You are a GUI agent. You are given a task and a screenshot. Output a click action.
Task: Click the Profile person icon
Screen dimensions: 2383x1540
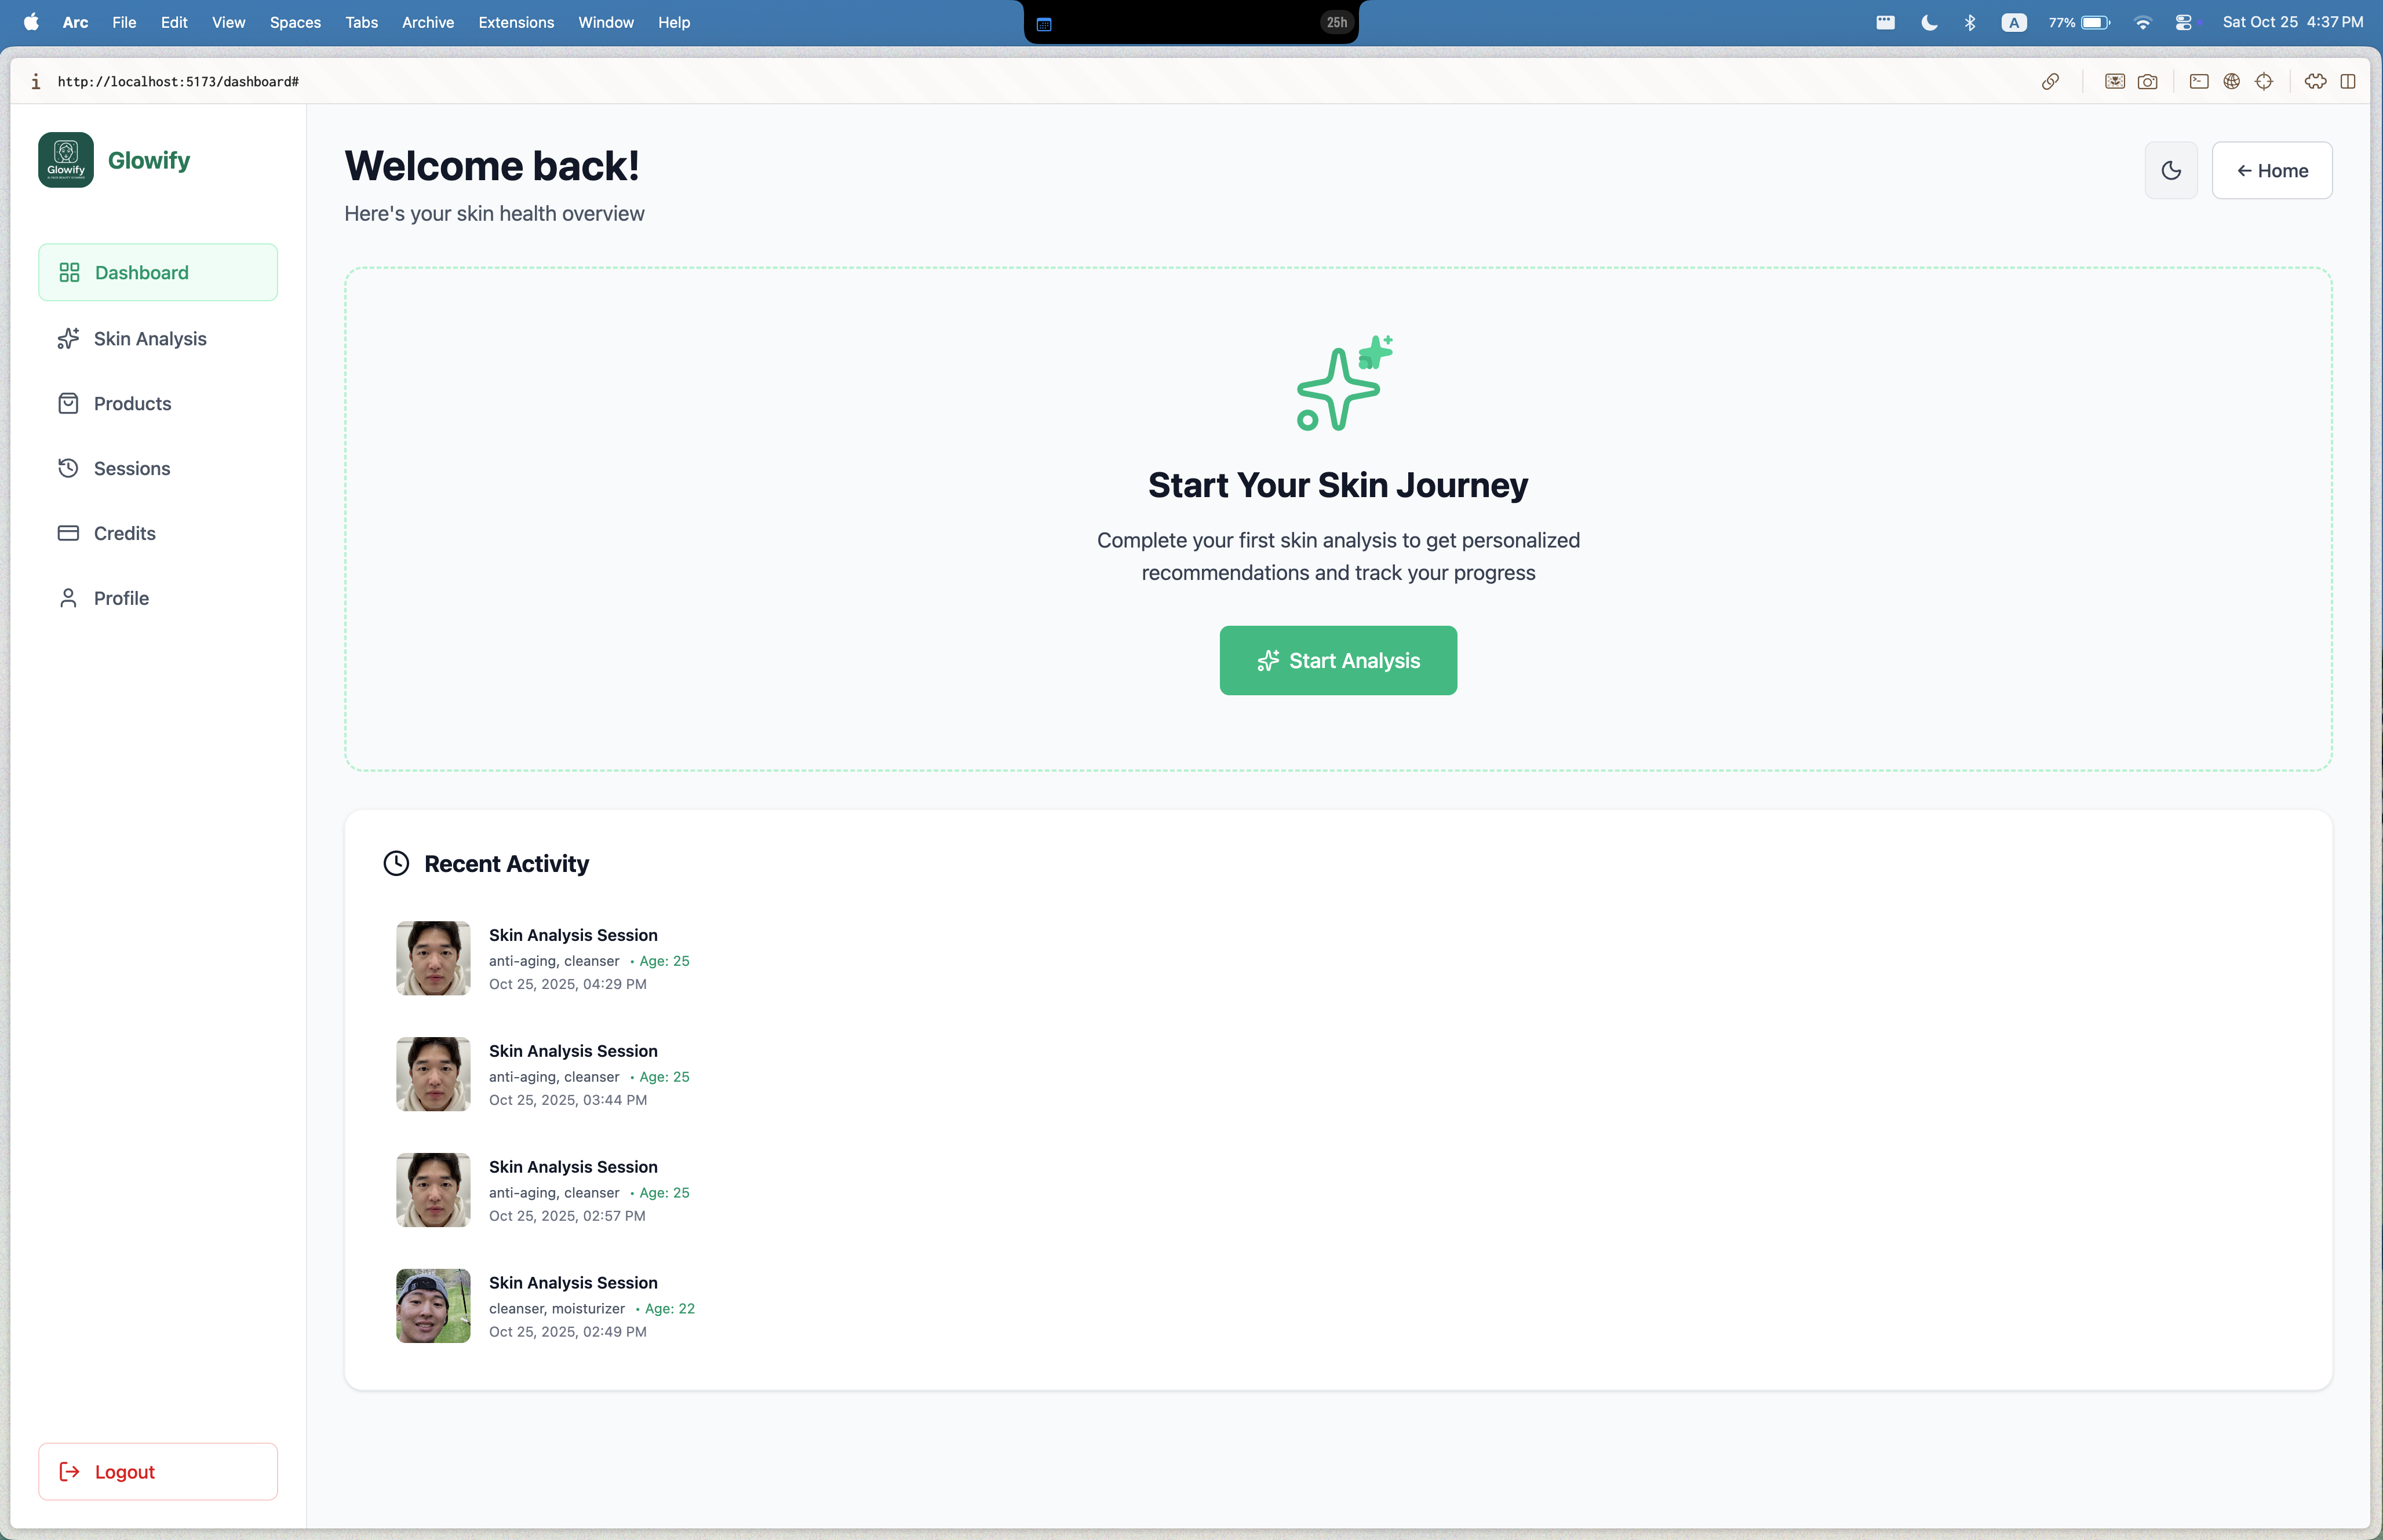[68, 598]
